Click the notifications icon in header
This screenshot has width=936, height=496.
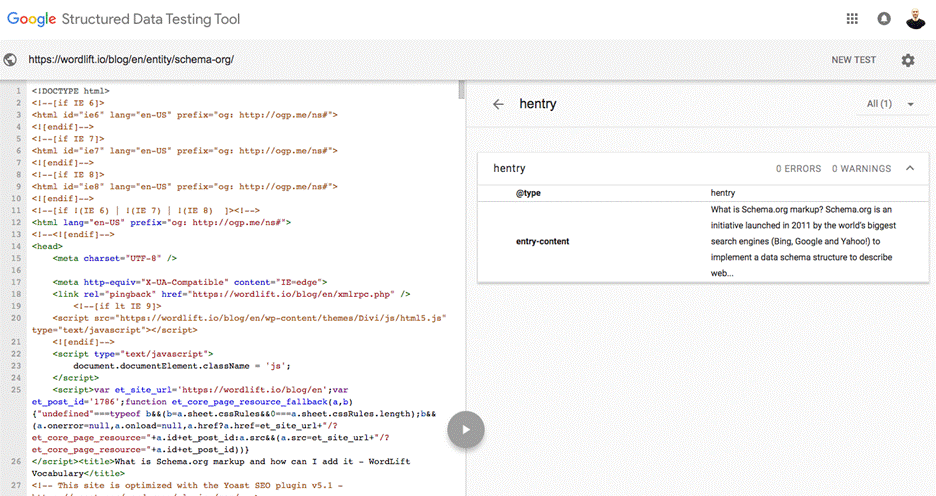(x=884, y=19)
